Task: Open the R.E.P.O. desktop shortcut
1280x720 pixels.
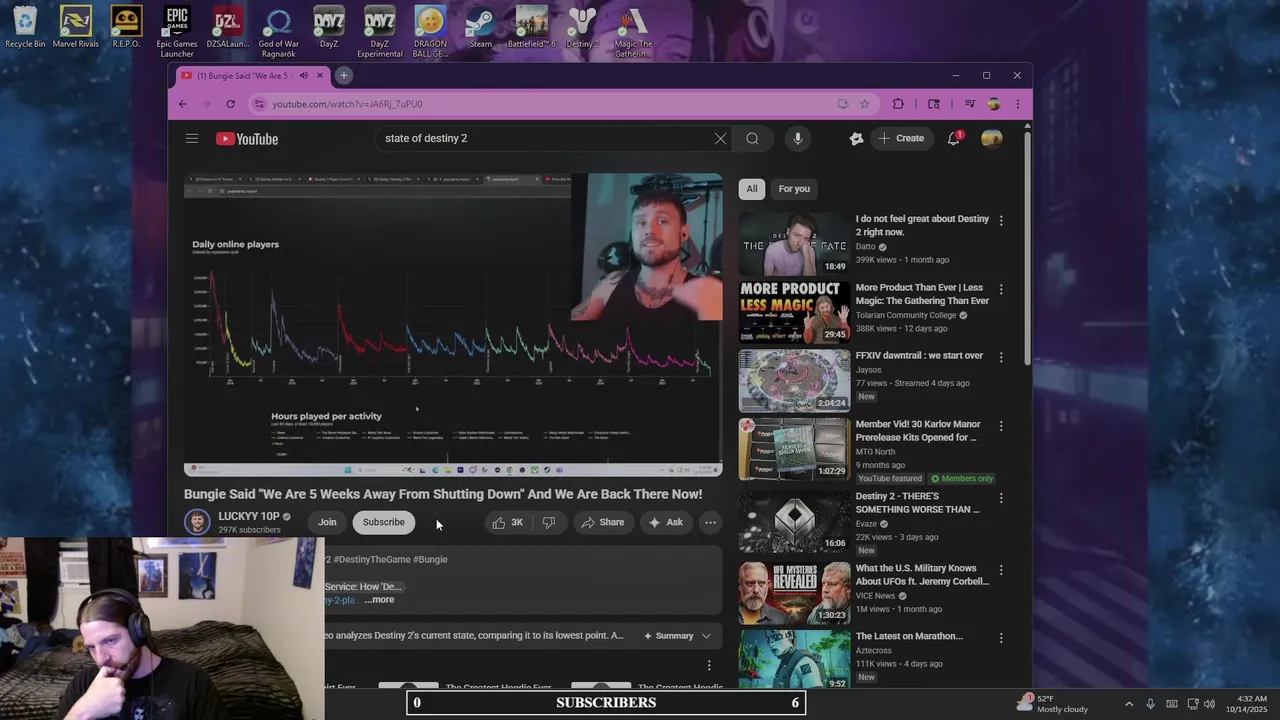Action: pos(126,27)
